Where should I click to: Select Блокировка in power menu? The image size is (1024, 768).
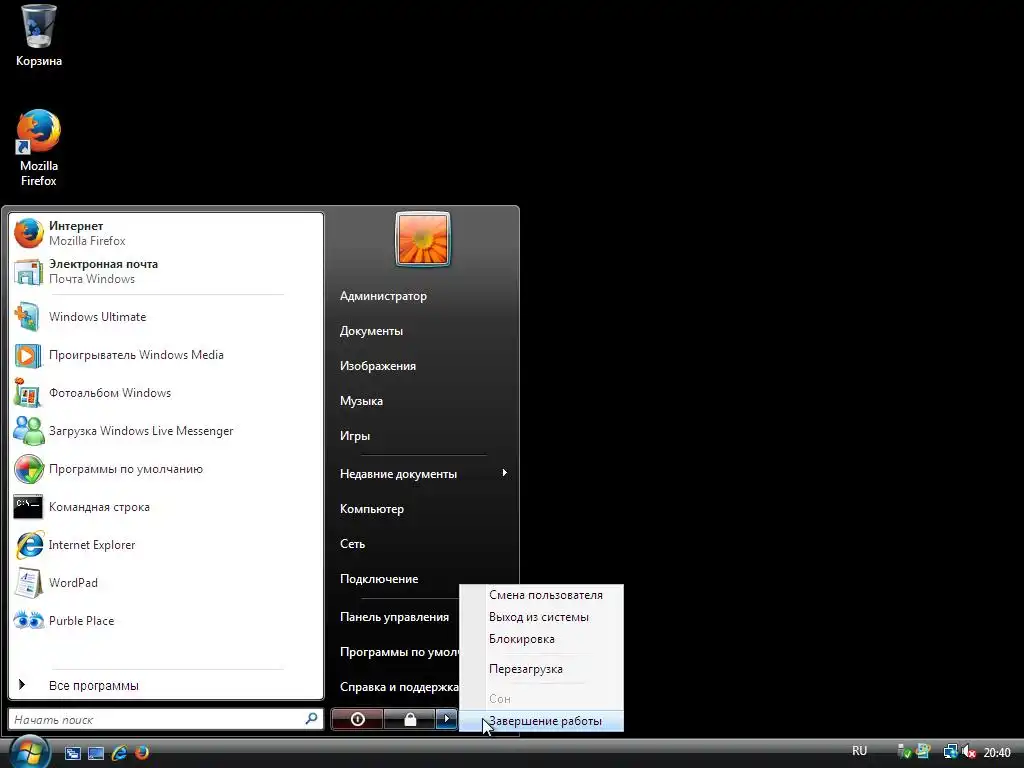pyautogui.click(x=542, y=639)
